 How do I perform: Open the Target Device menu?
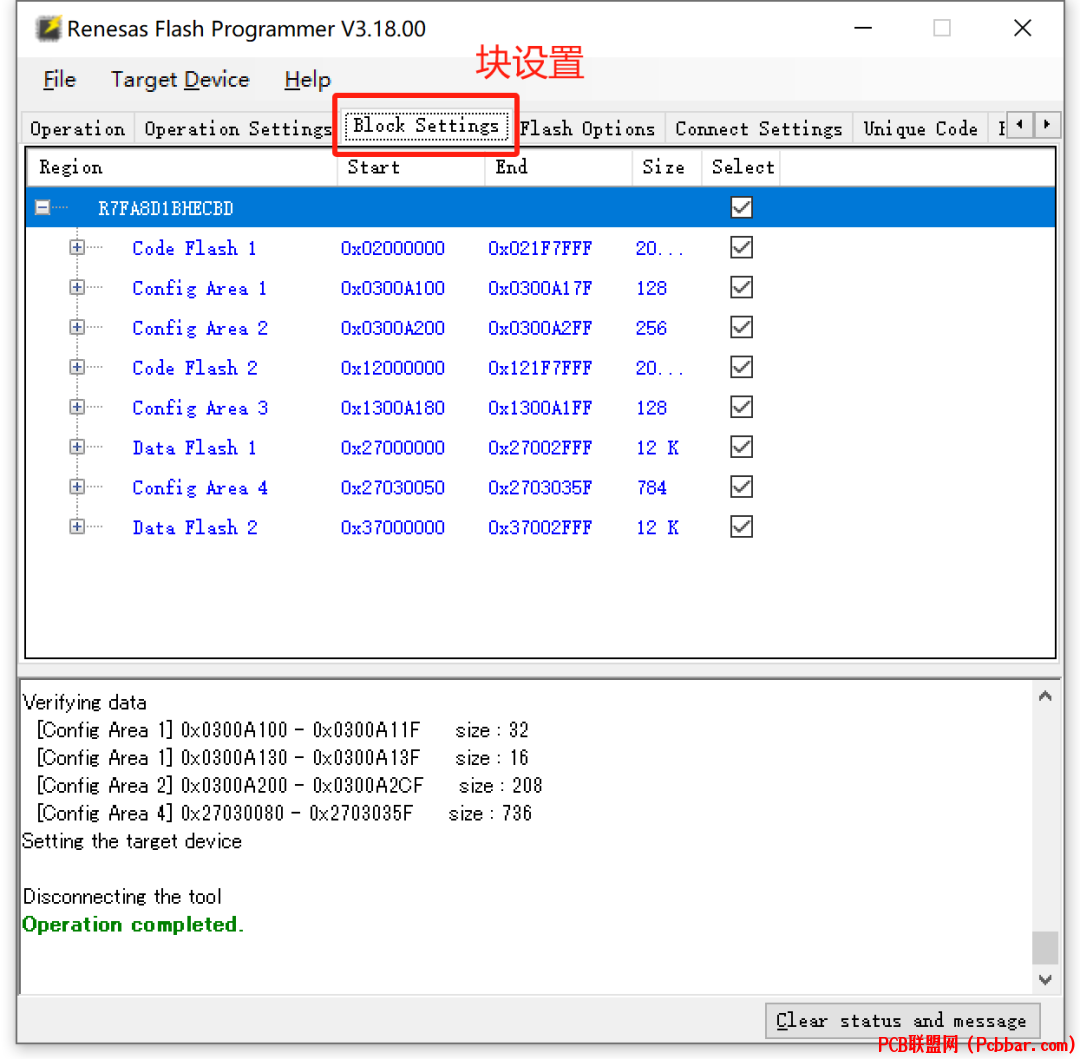pos(180,79)
